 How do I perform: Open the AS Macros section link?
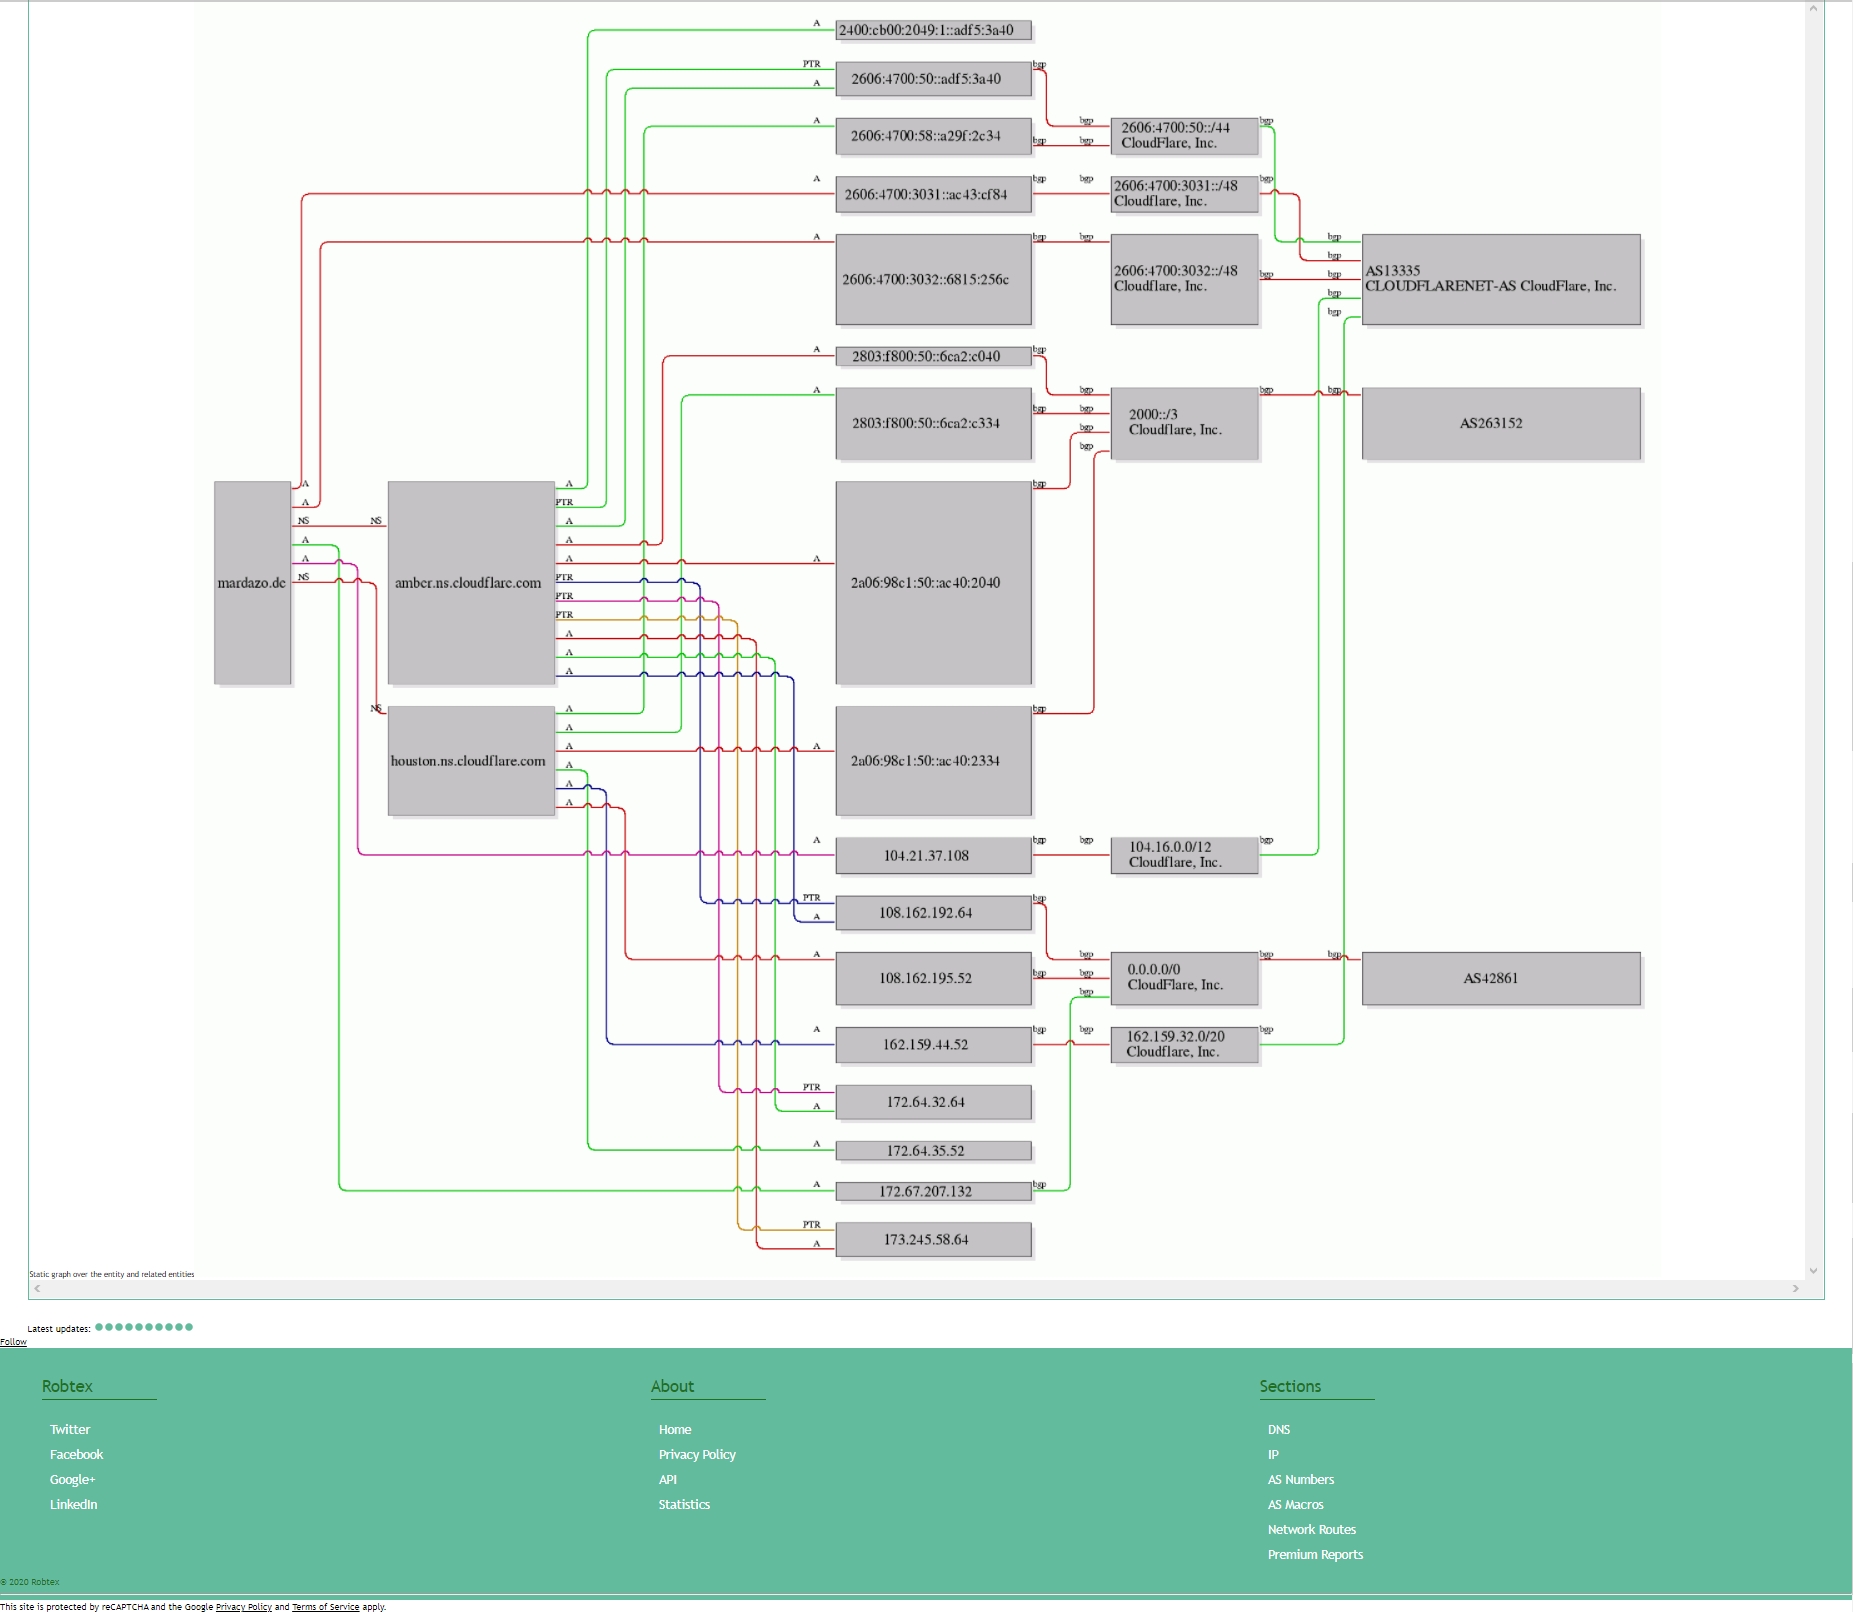pos(1296,1504)
